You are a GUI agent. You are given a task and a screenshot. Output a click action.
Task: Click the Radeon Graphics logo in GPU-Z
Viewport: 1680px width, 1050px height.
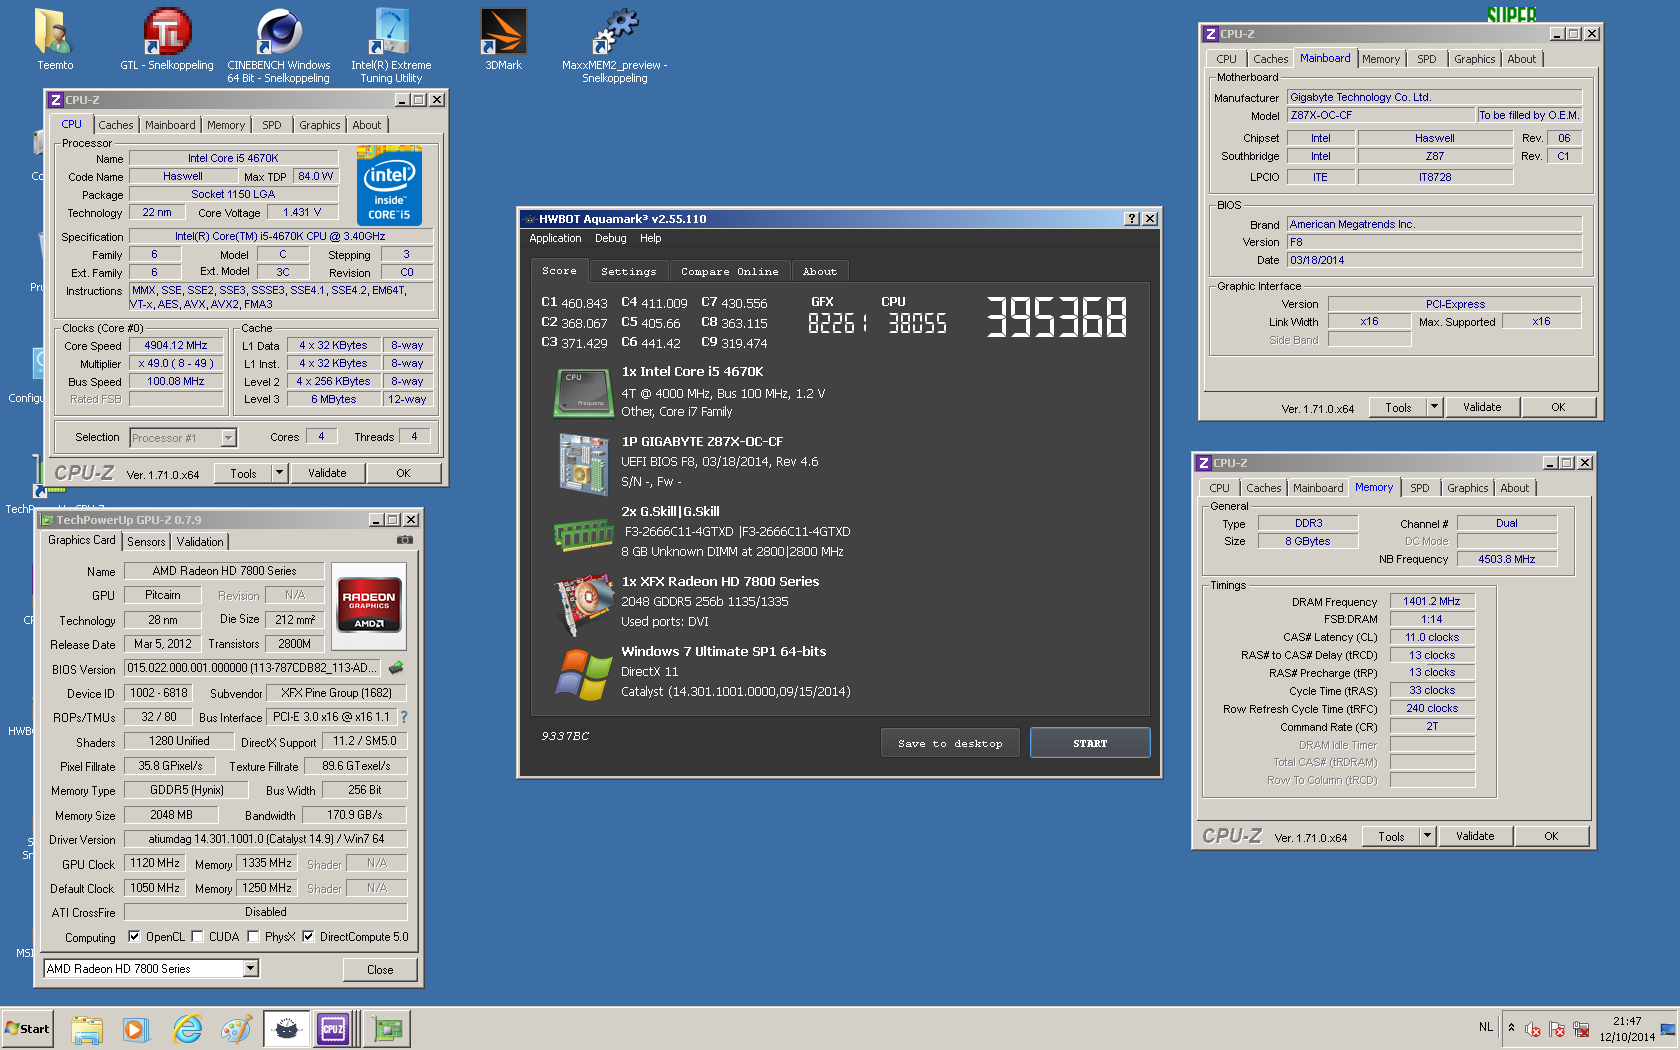369,604
